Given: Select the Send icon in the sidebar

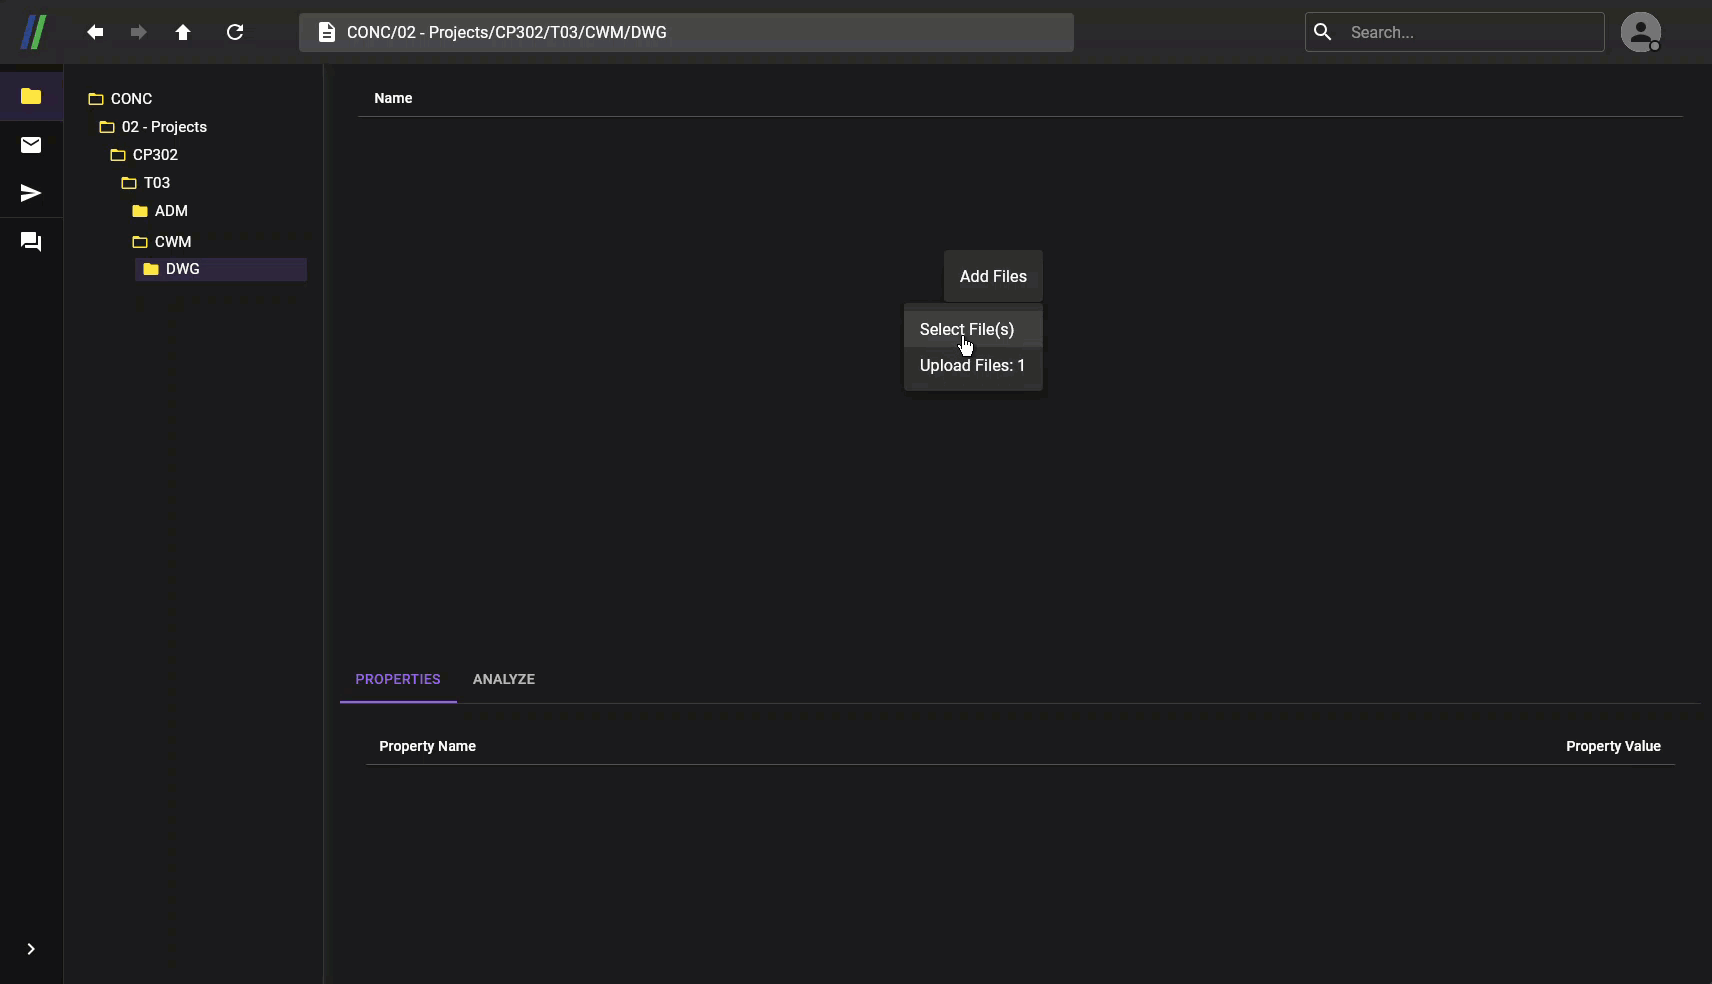Looking at the screenshot, I should [30, 193].
